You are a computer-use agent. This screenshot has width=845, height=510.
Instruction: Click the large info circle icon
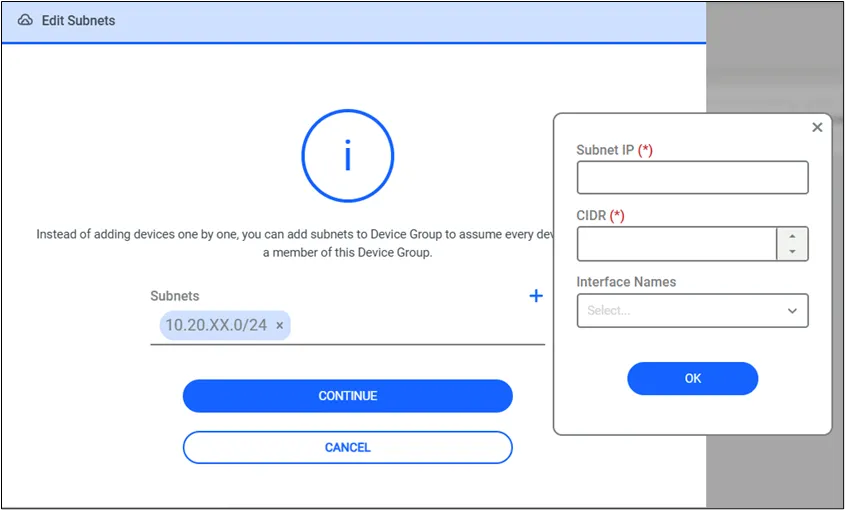(x=348, y=156)
